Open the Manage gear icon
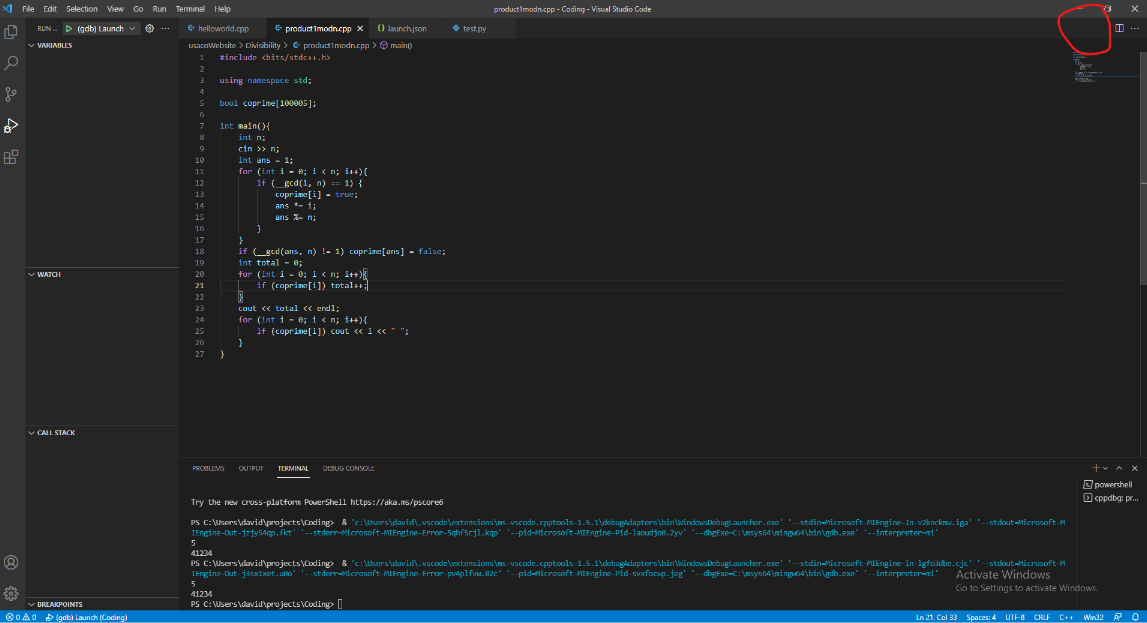 (x=11, y=594)
